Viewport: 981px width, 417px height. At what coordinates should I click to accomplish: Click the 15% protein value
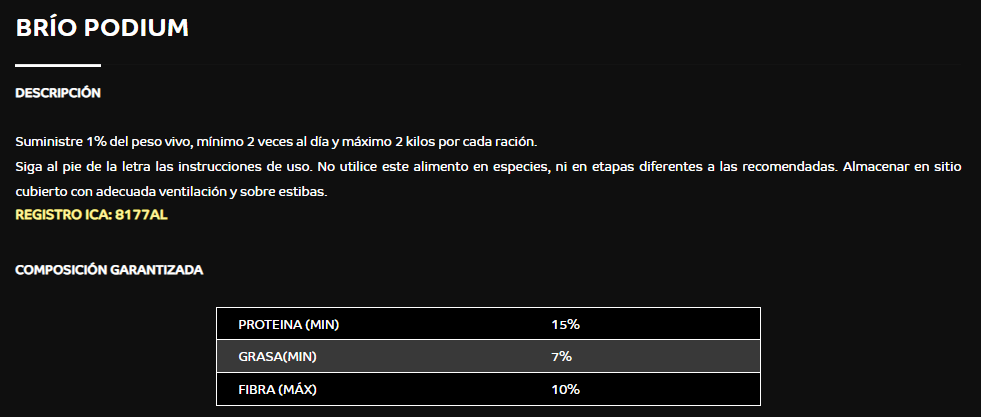coord(566,324)
